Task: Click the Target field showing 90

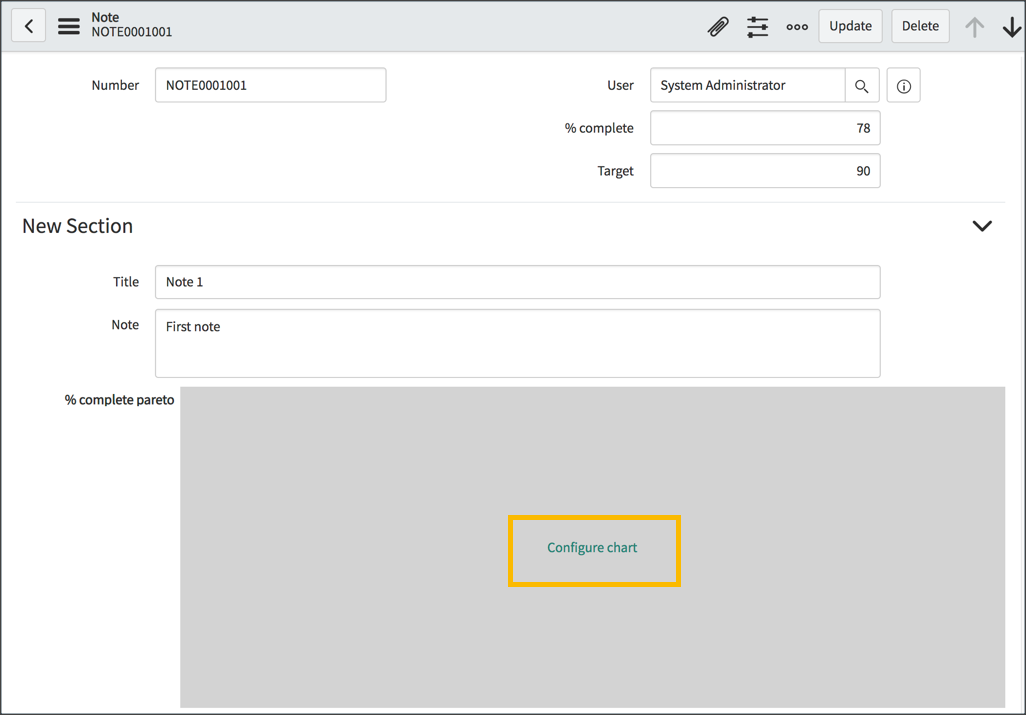Action: coord(765,170)
